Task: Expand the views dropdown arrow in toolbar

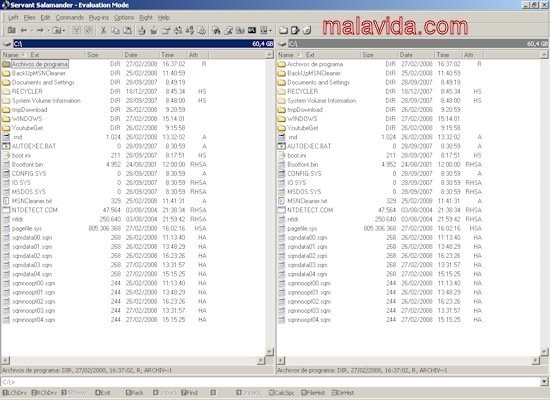Action: tap(270, 31)
